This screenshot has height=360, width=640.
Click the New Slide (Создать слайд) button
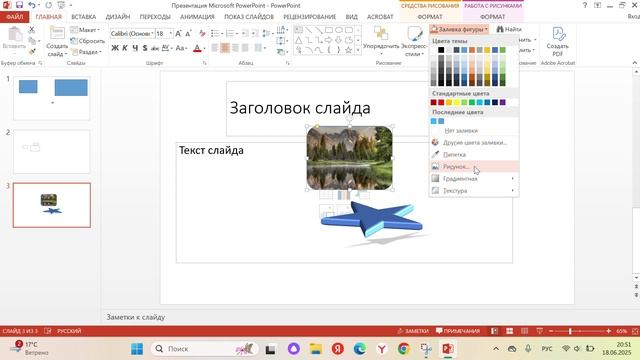tap(57, 41)
